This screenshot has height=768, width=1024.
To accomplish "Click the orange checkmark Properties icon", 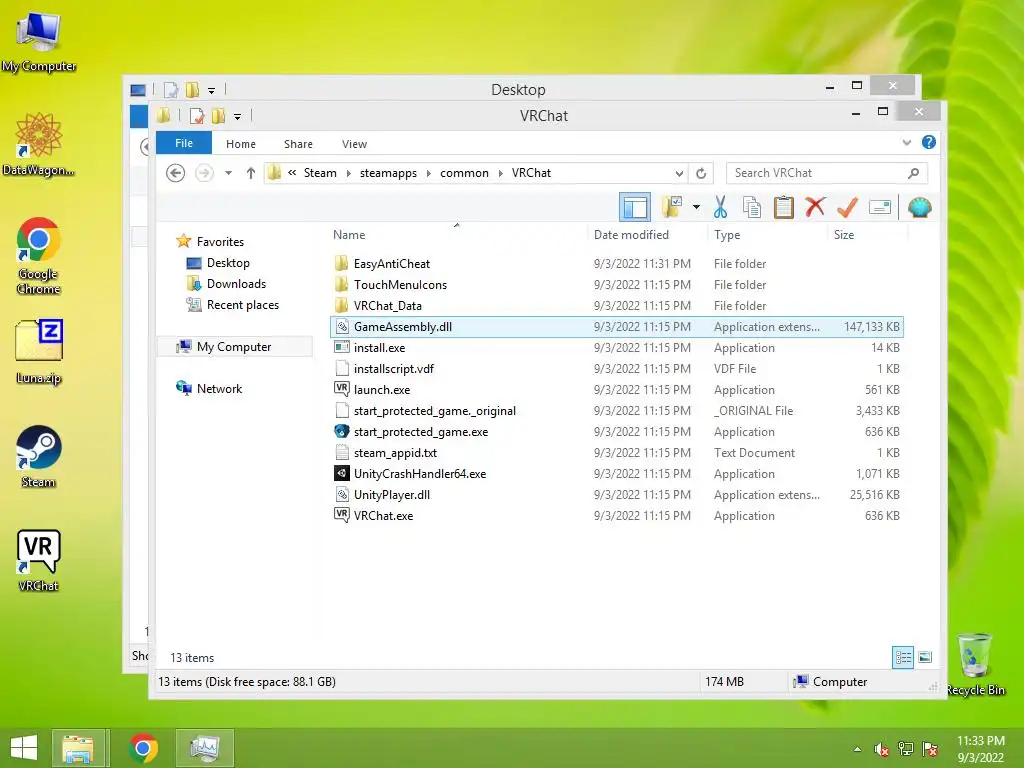I will pos(847,207).
